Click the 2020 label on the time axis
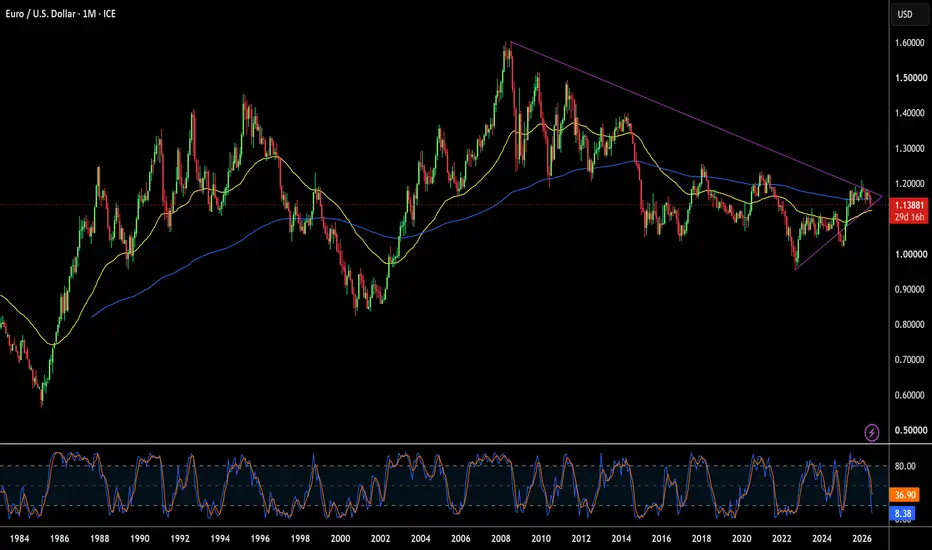The image size is (932, 550). click(x=741, y=539)
